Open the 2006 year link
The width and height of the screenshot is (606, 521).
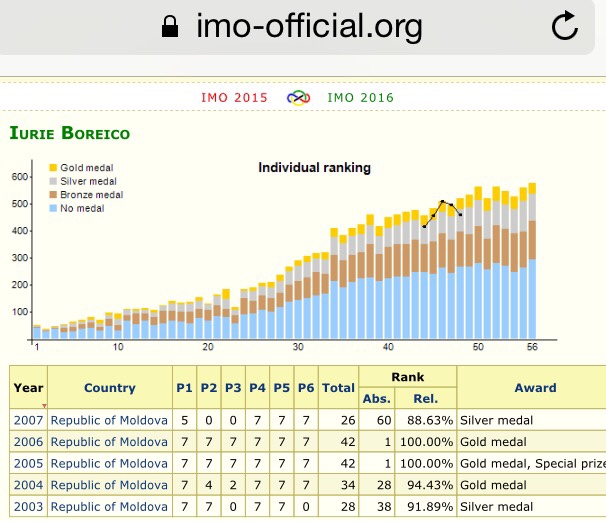point(28,442)
